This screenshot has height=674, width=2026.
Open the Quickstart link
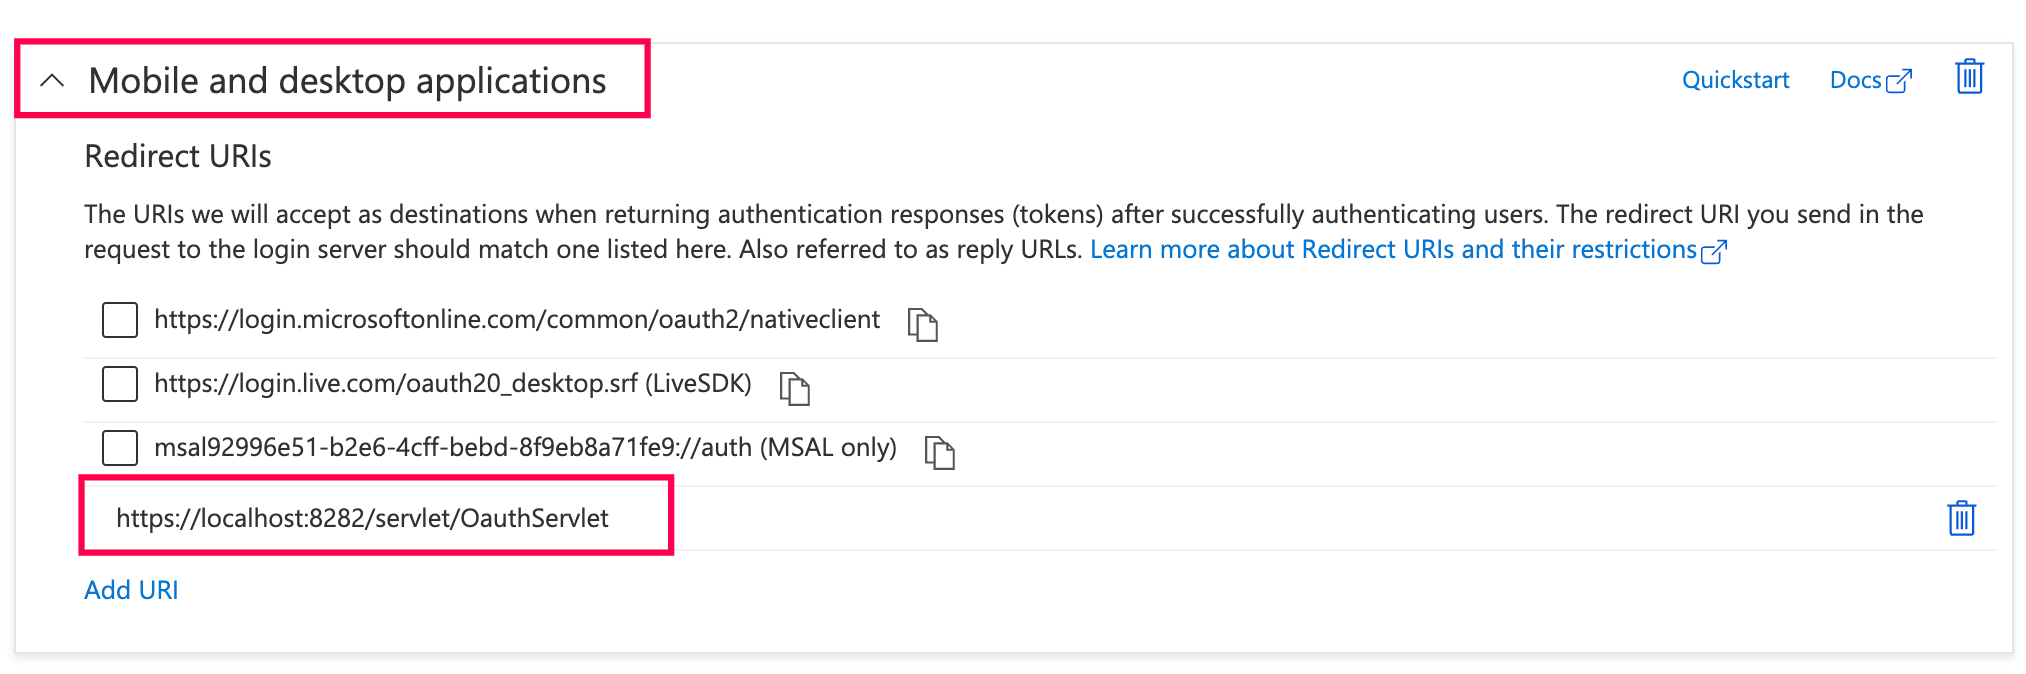[1735, 80]
